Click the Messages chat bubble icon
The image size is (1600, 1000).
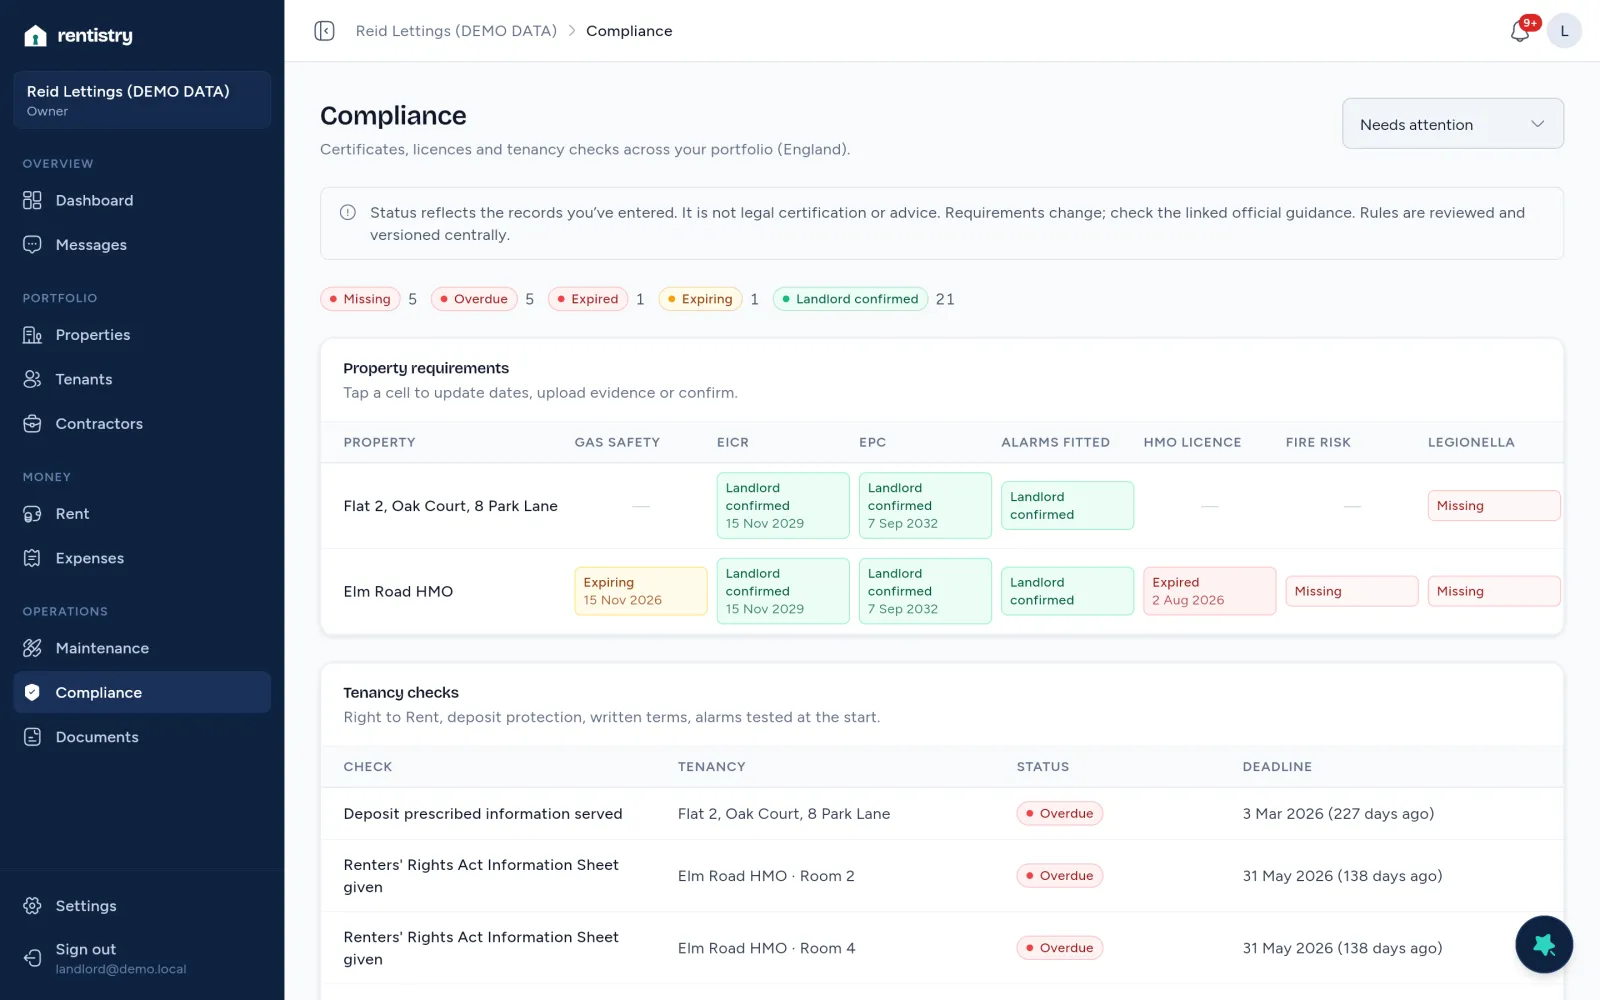pyautogui.click(x=32, y=245)
